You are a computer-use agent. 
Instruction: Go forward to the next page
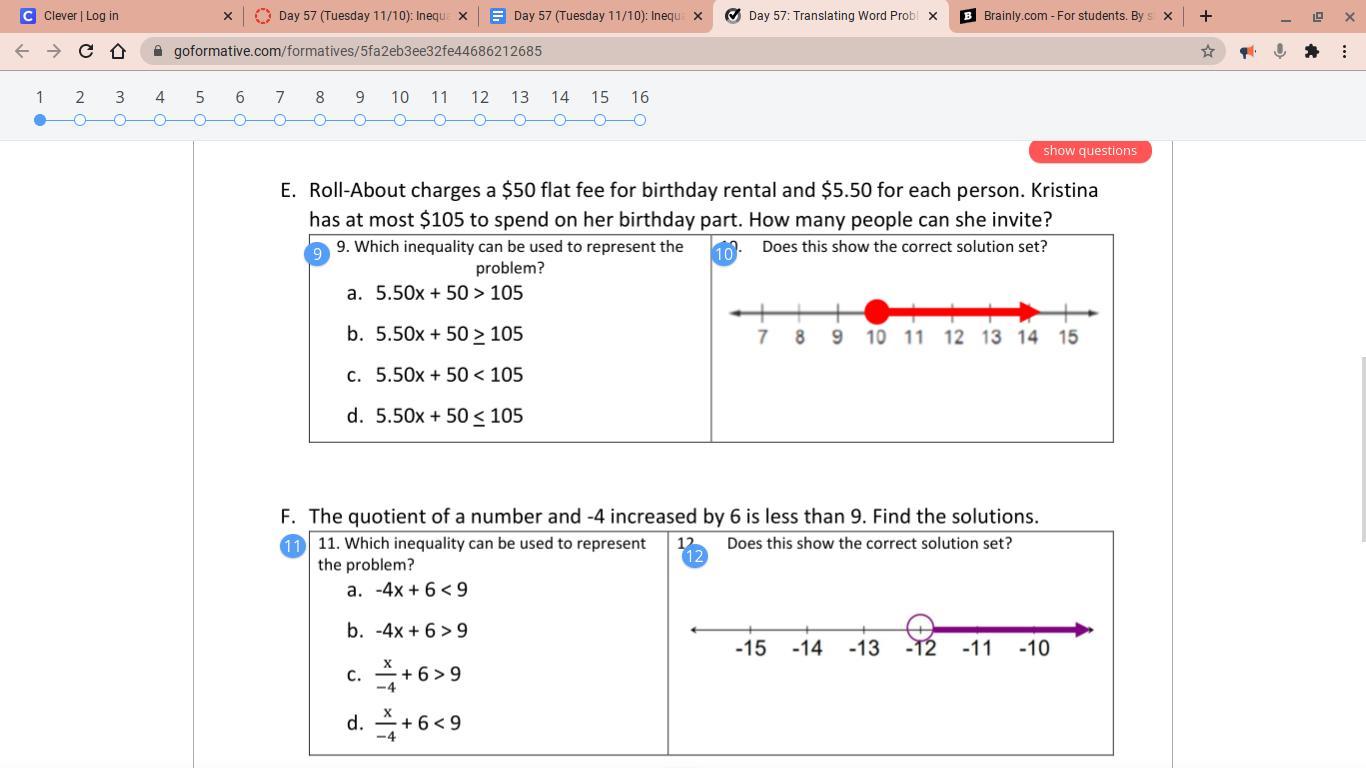(x=54, y=51)
